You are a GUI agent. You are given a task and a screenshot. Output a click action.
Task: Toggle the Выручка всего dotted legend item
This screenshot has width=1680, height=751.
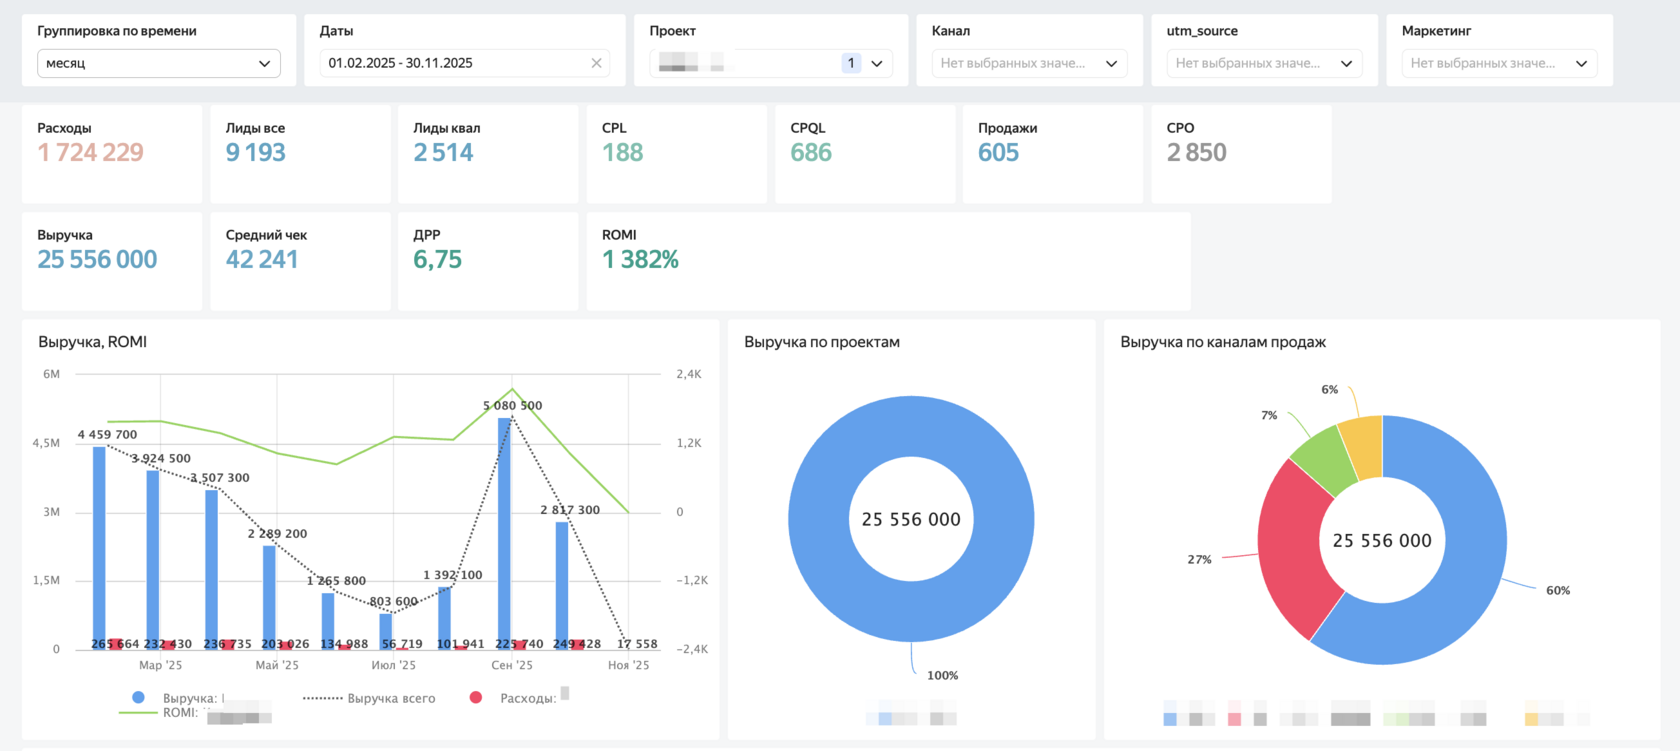369,698
